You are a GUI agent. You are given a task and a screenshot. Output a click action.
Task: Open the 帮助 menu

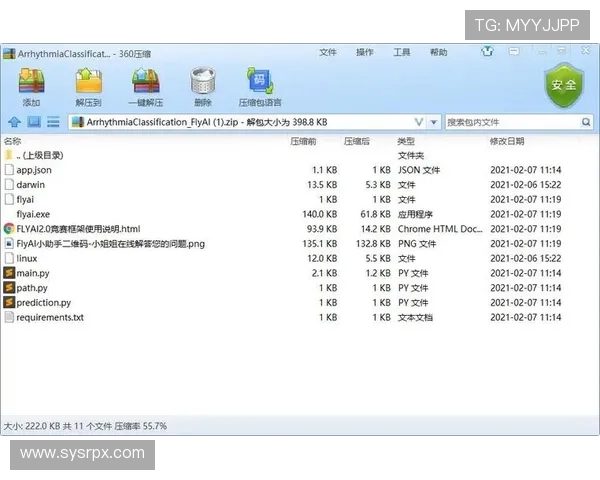[x=439, y=52]
